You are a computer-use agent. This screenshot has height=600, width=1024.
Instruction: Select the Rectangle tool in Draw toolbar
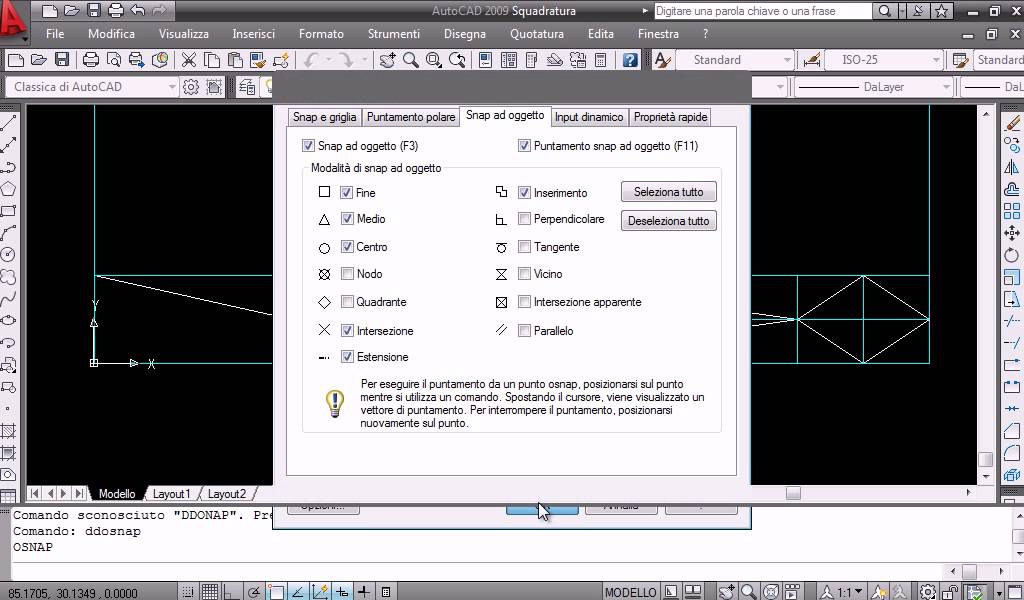pos(8,211)
